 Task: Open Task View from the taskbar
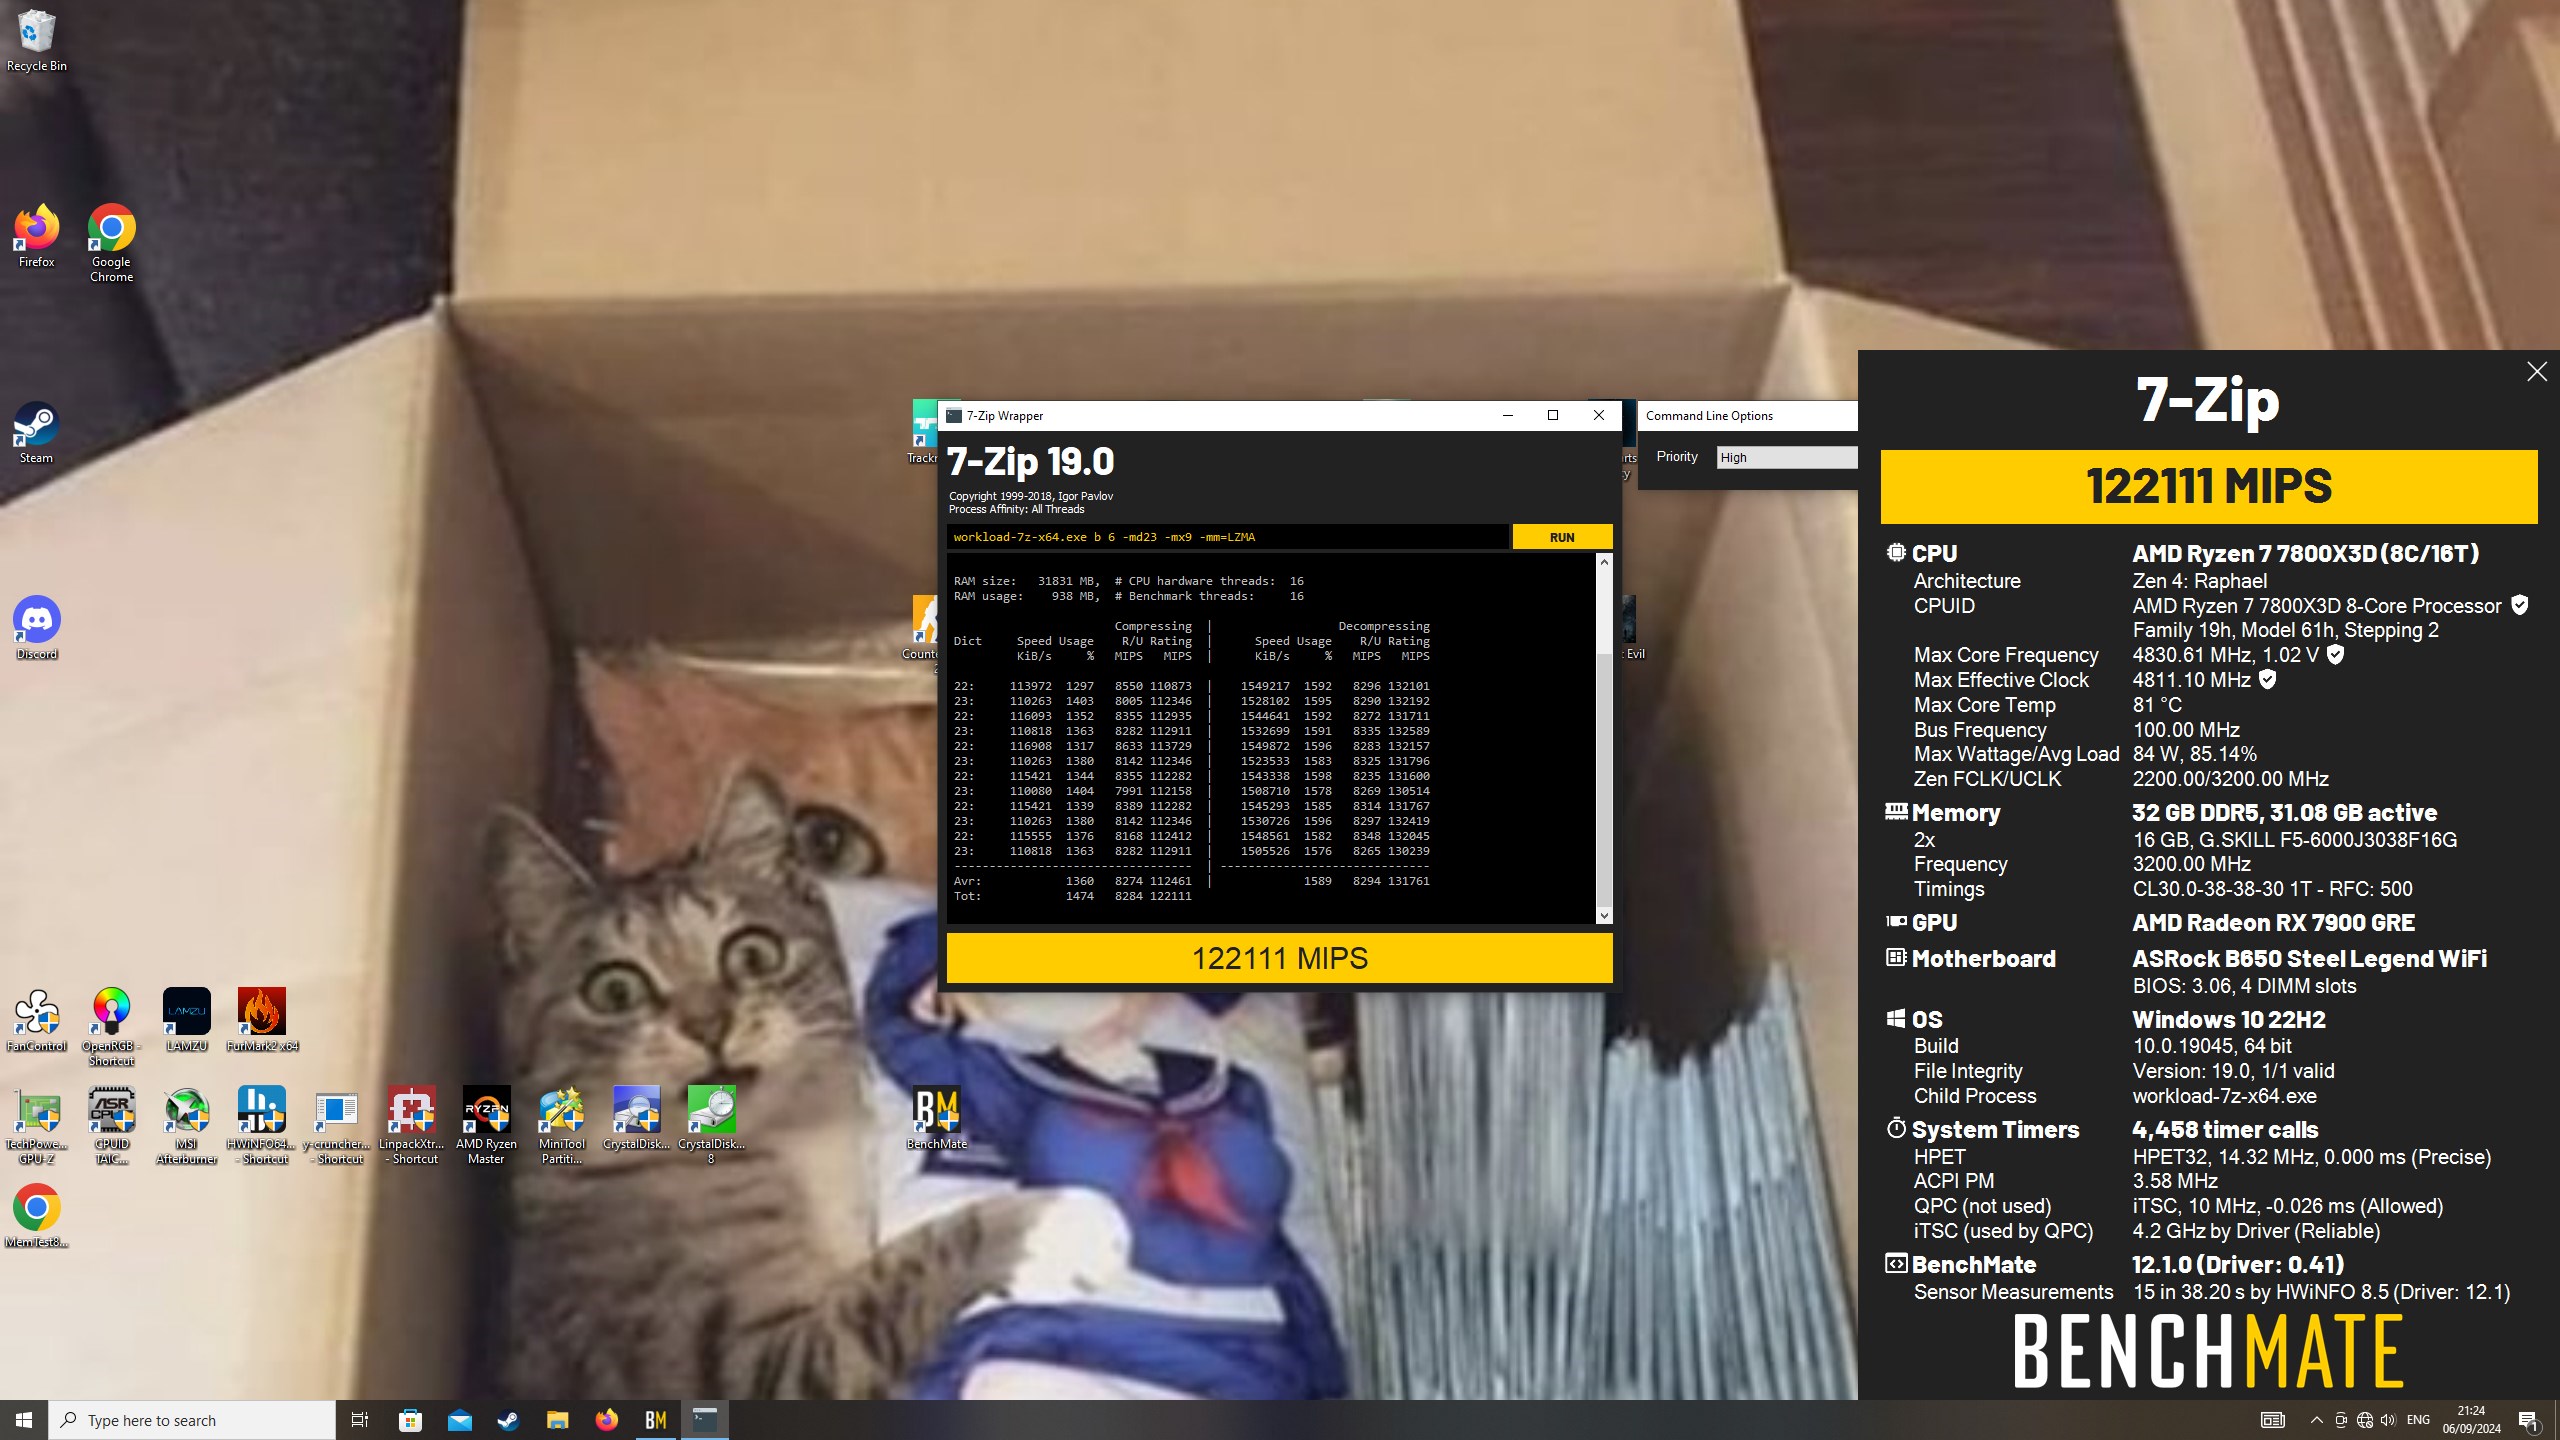360,1420
